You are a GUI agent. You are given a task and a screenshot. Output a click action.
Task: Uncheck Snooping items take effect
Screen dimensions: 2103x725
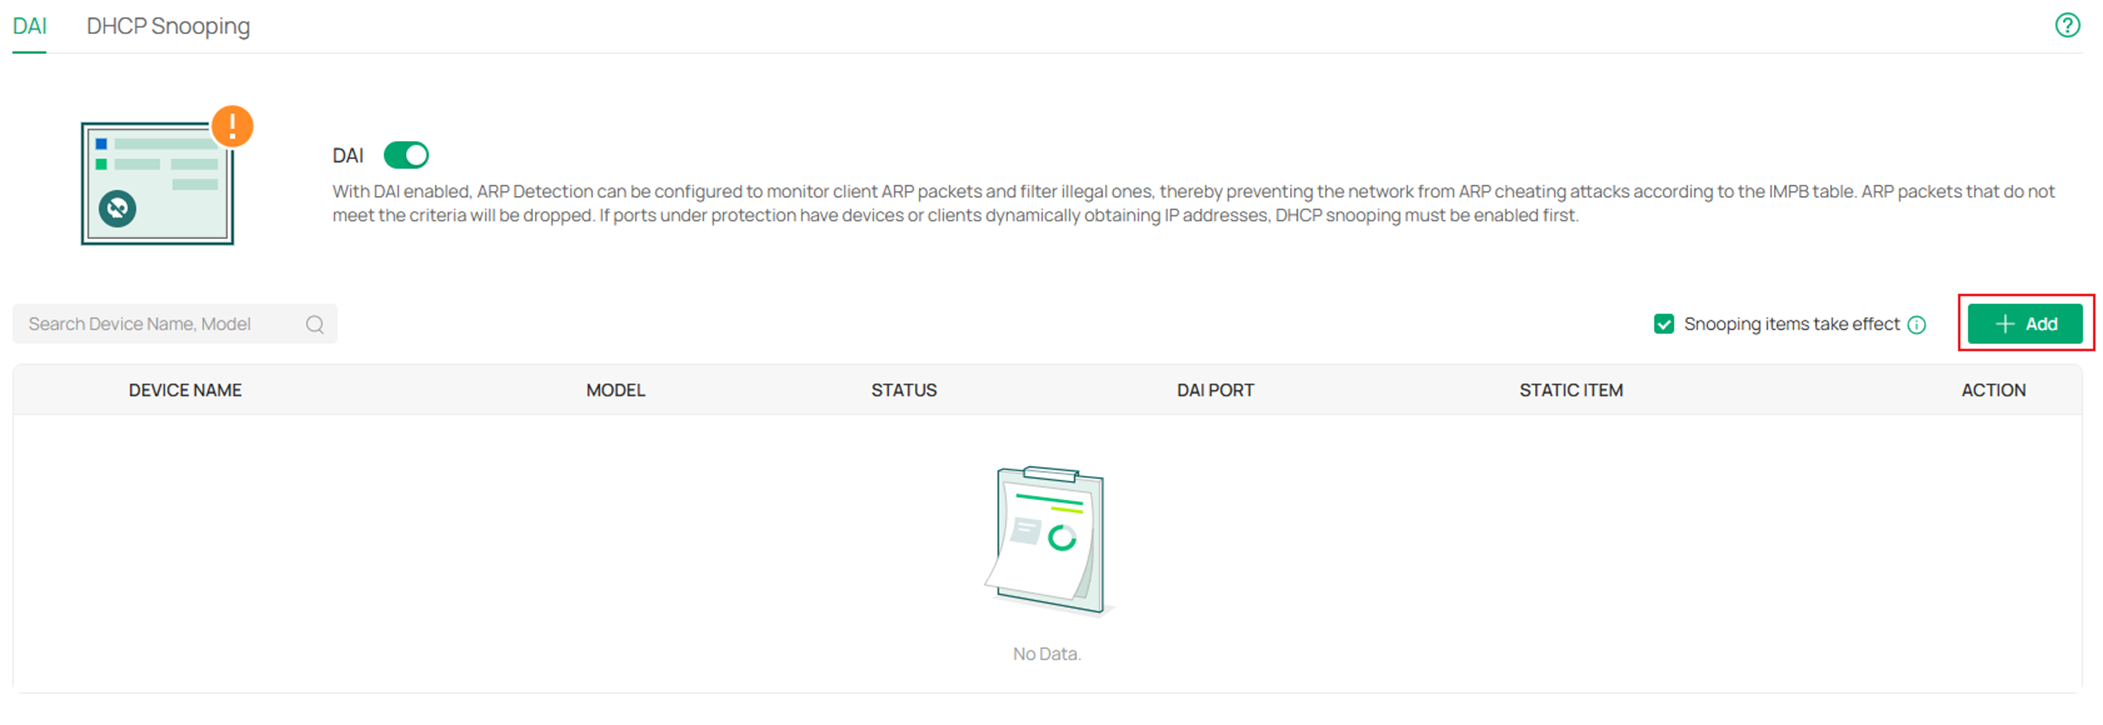coord(1663,324)
